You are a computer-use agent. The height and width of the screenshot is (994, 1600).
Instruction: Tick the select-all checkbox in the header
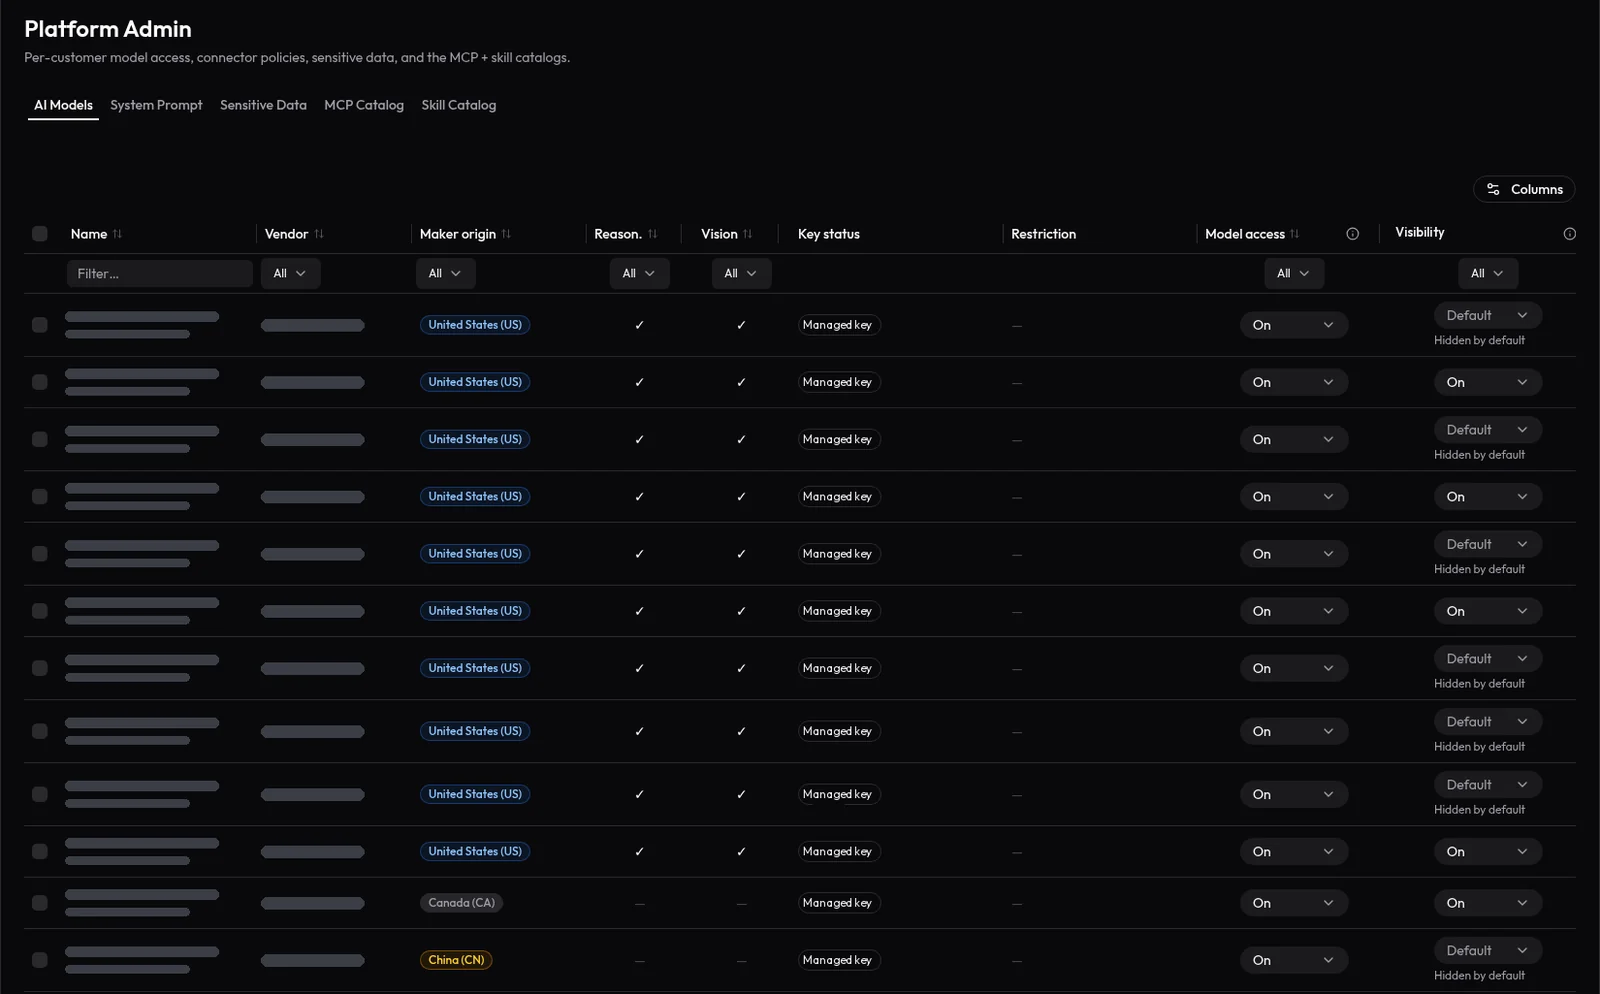40,234
